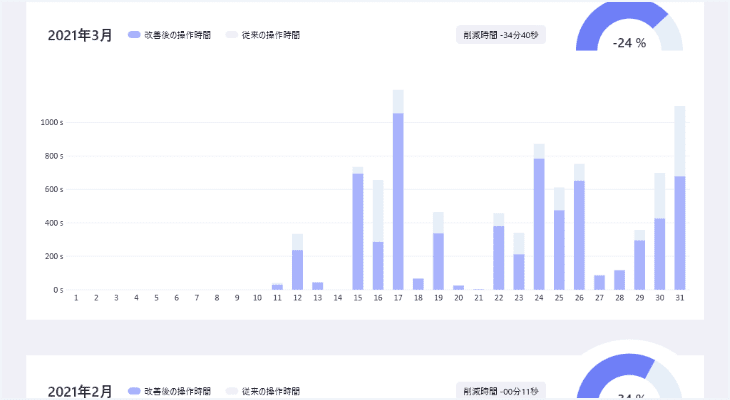Screen dimensions: 730x400
Task: Click the 600 s y-axis label
Action: coord(54,190)
